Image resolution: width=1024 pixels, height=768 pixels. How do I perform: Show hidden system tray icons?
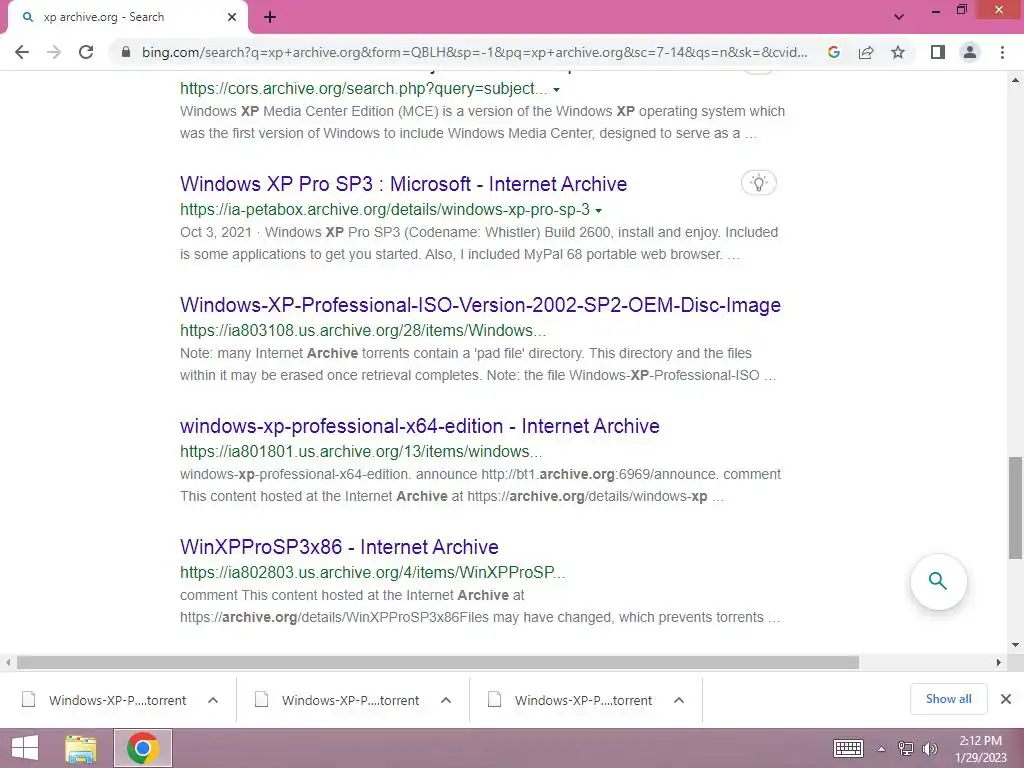point(882,749)
